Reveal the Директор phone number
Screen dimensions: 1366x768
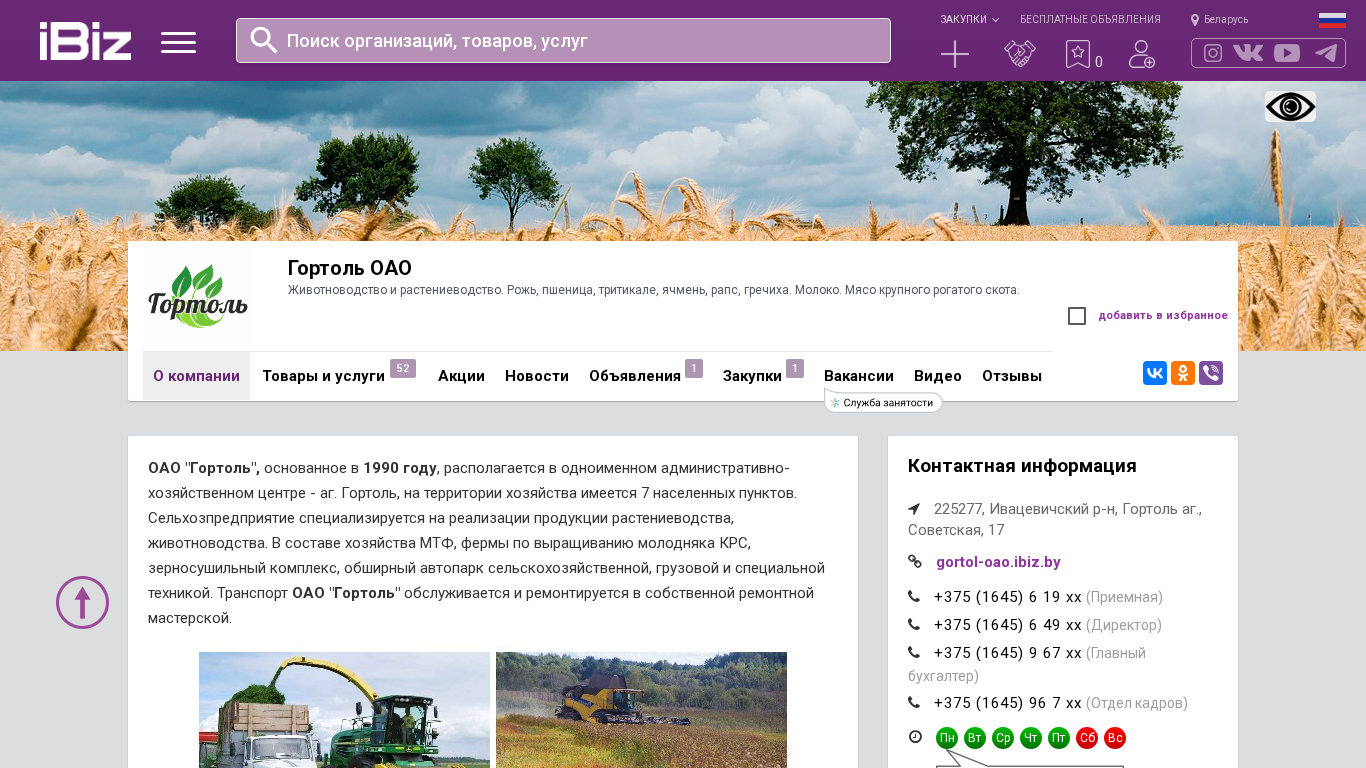point(1008,625)
